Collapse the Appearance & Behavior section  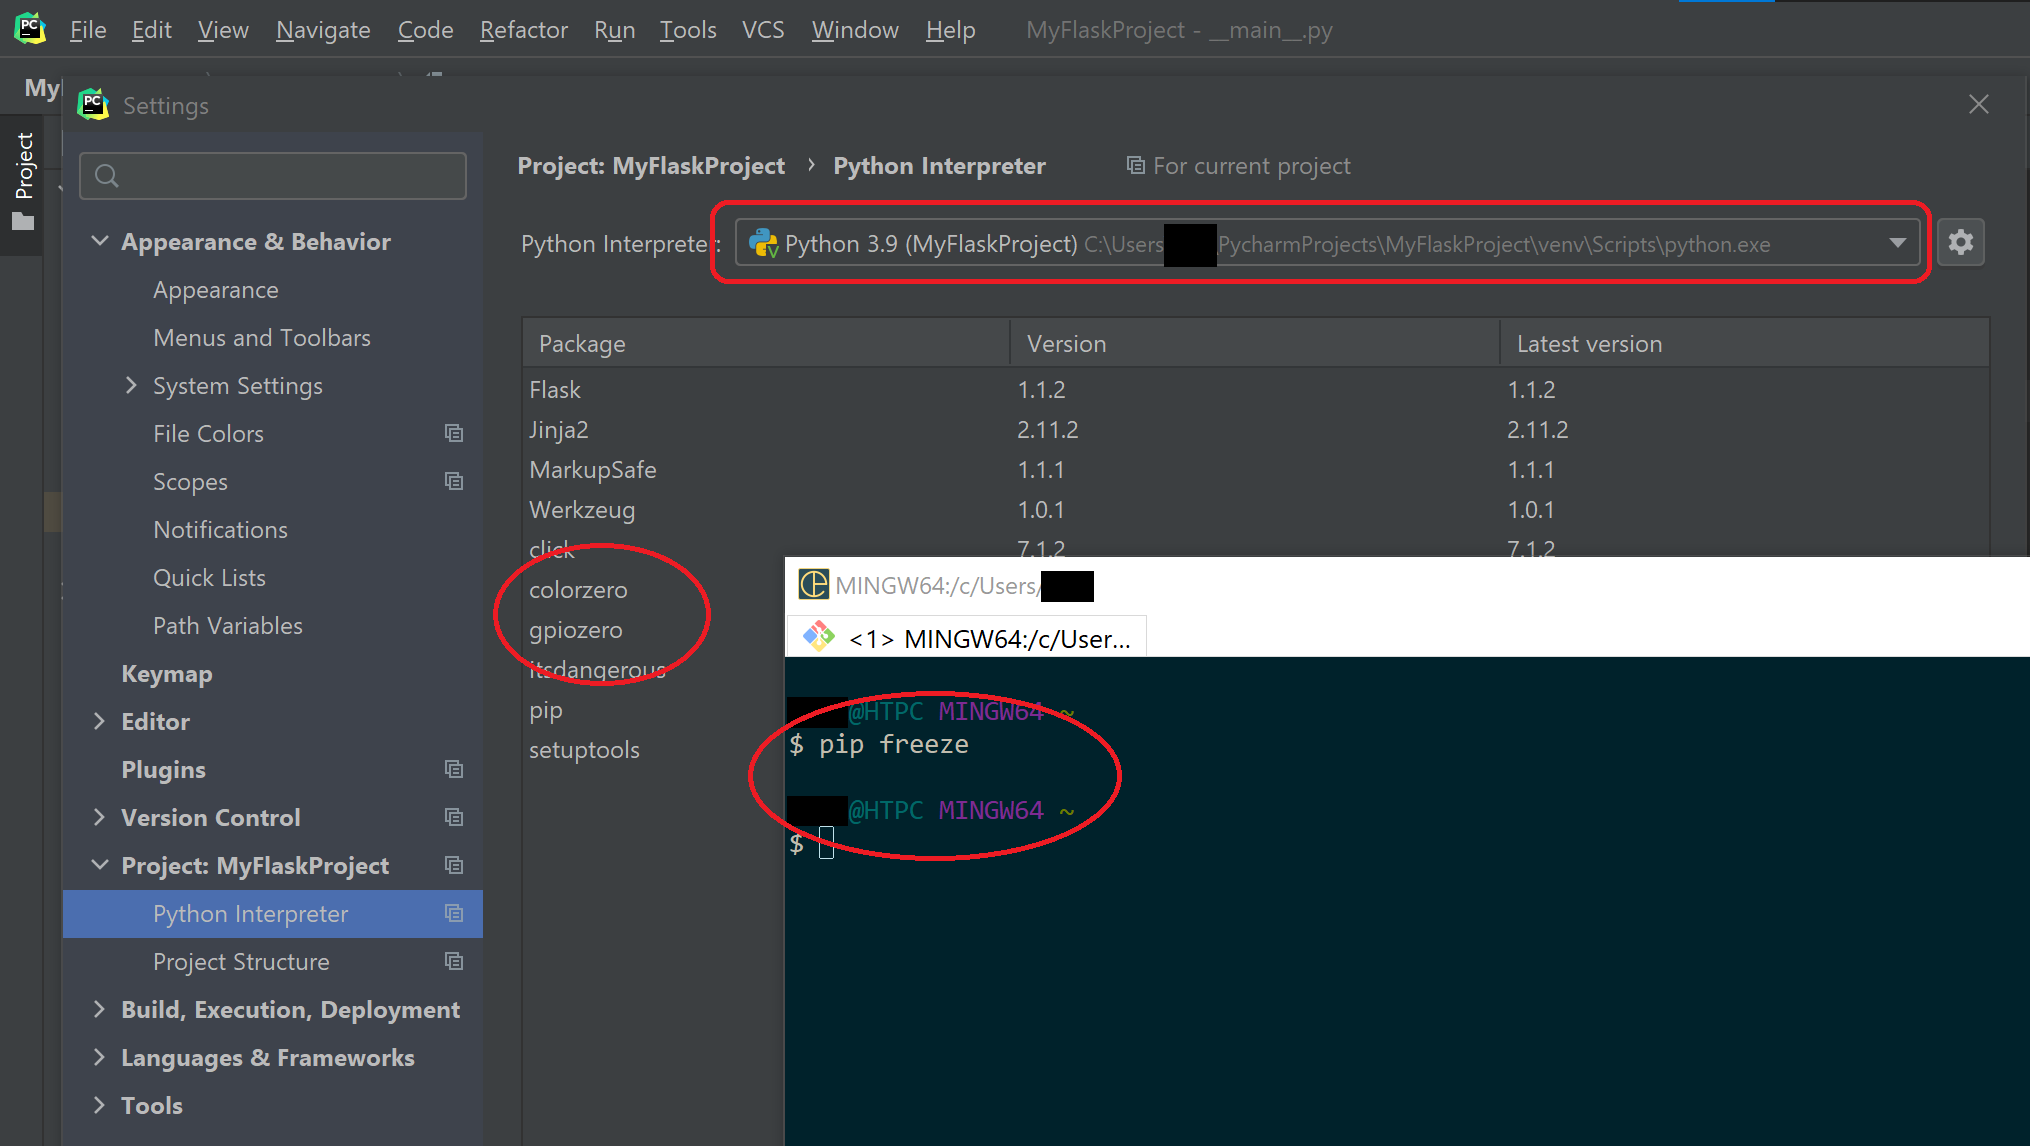click(x=100, y=241)
